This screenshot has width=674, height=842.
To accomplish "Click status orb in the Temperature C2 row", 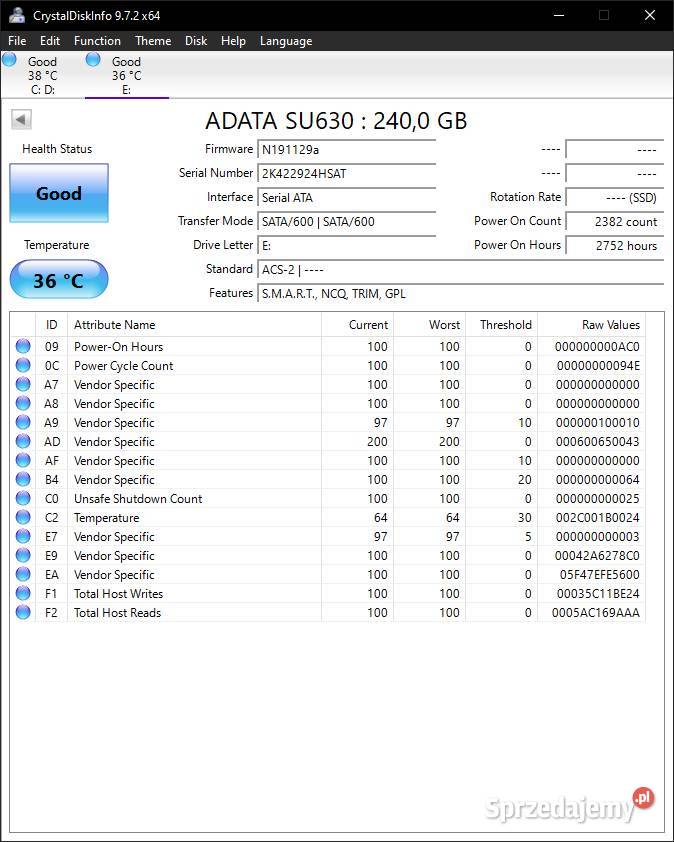I will [x=23, y=518].
